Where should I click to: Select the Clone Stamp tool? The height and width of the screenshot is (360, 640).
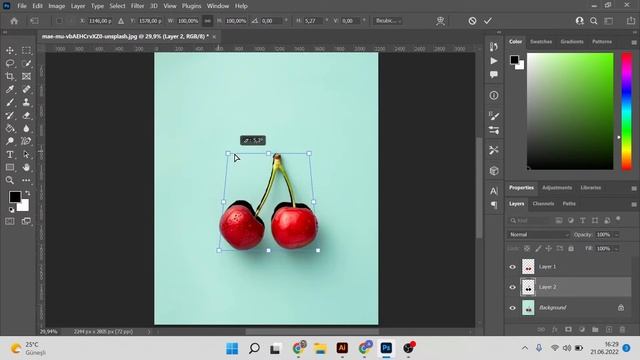point(26,102)
